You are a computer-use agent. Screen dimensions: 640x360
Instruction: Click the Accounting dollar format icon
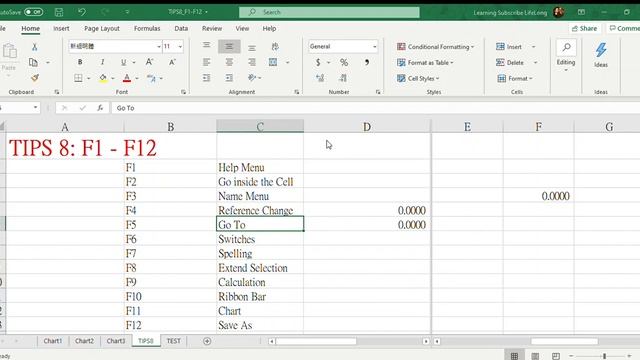pos(318,62)
